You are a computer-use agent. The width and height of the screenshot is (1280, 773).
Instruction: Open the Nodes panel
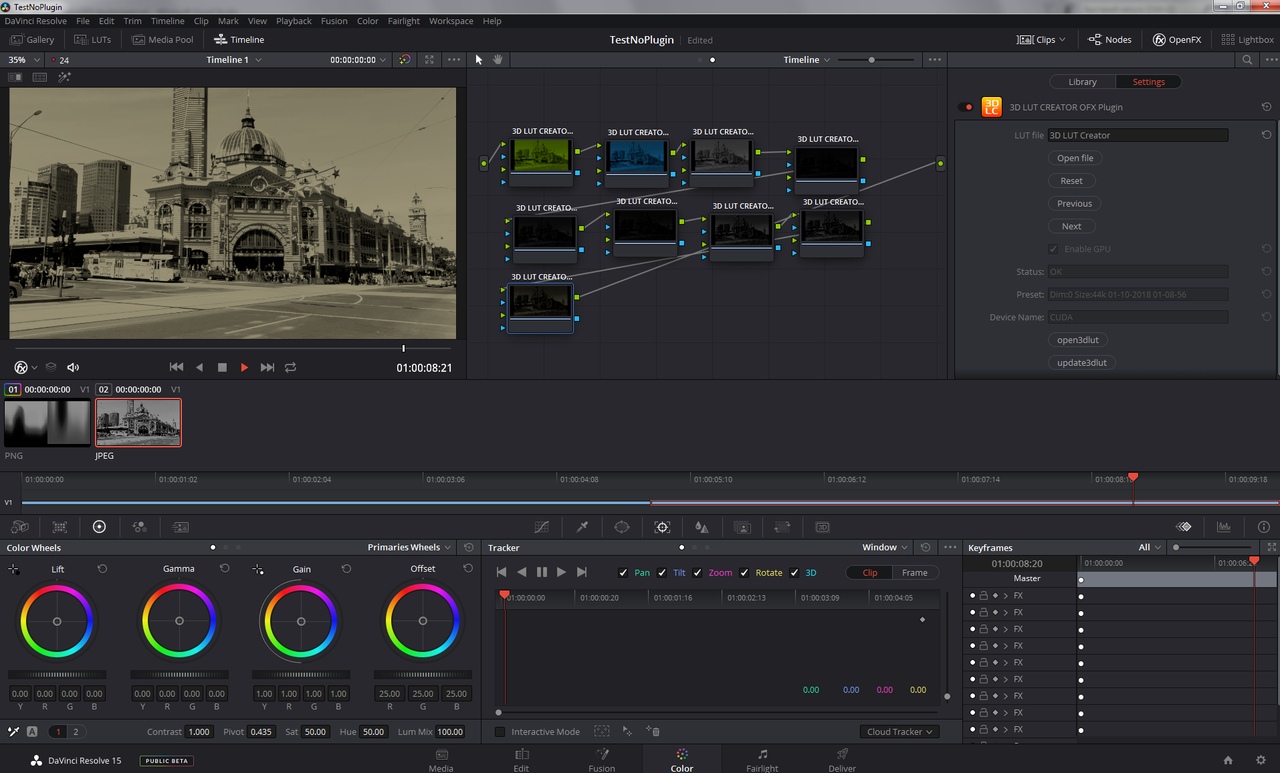tap(1110, 40)
